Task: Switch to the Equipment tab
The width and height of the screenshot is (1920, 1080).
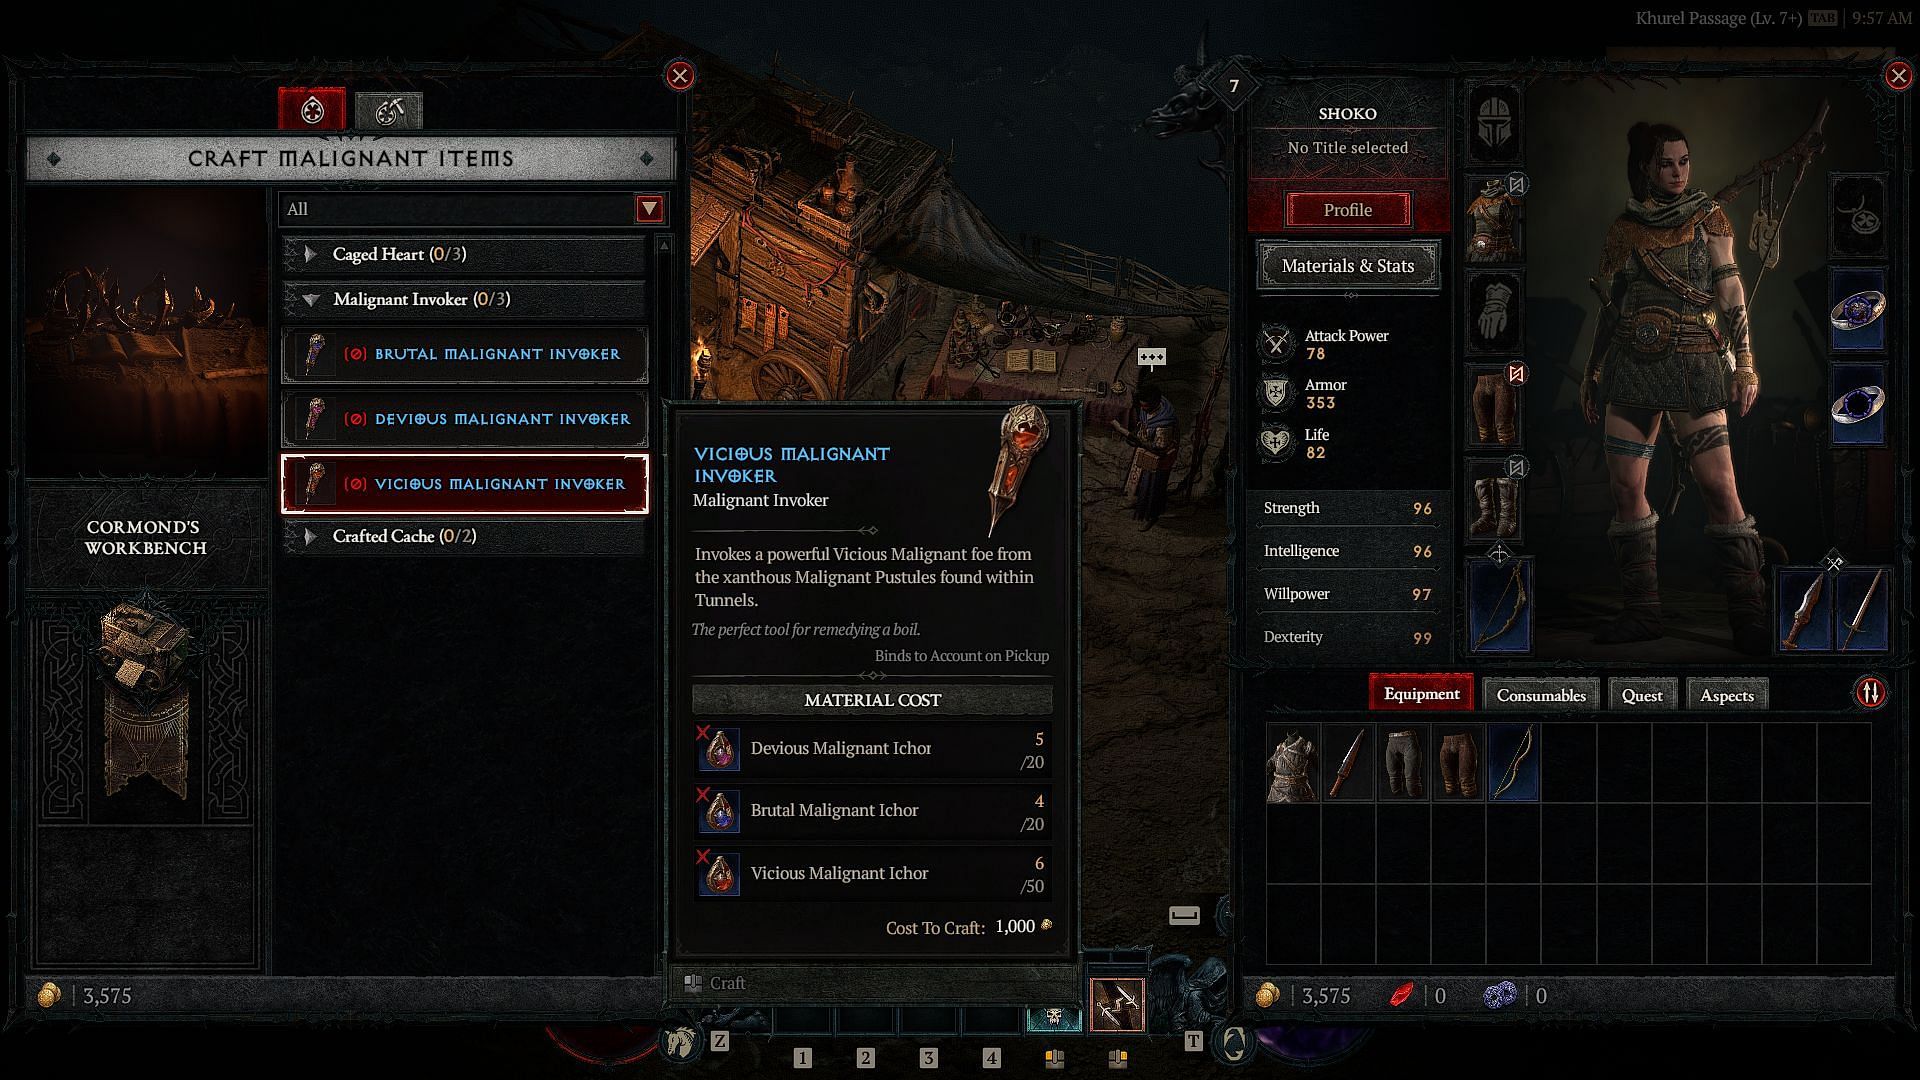Action: click(1422, 694)
